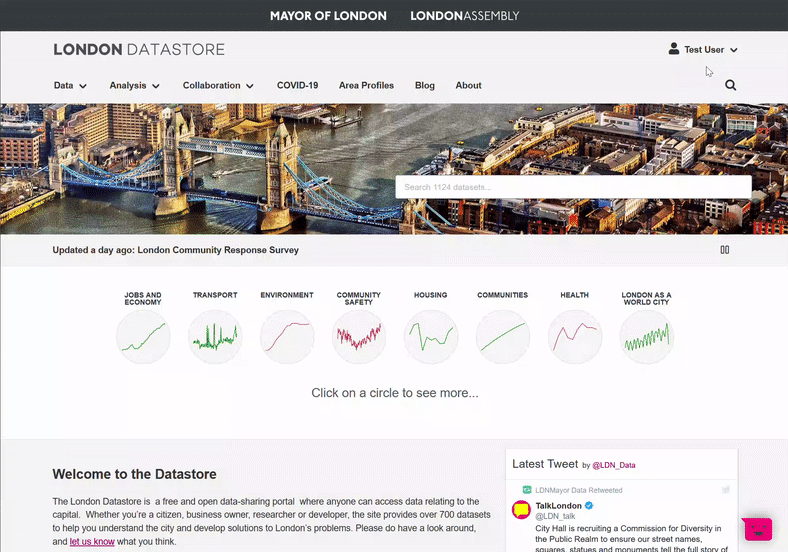788x552 pixels.
Task: Click TalkLondon verified badge icon
Action: [x=589, y=506]
